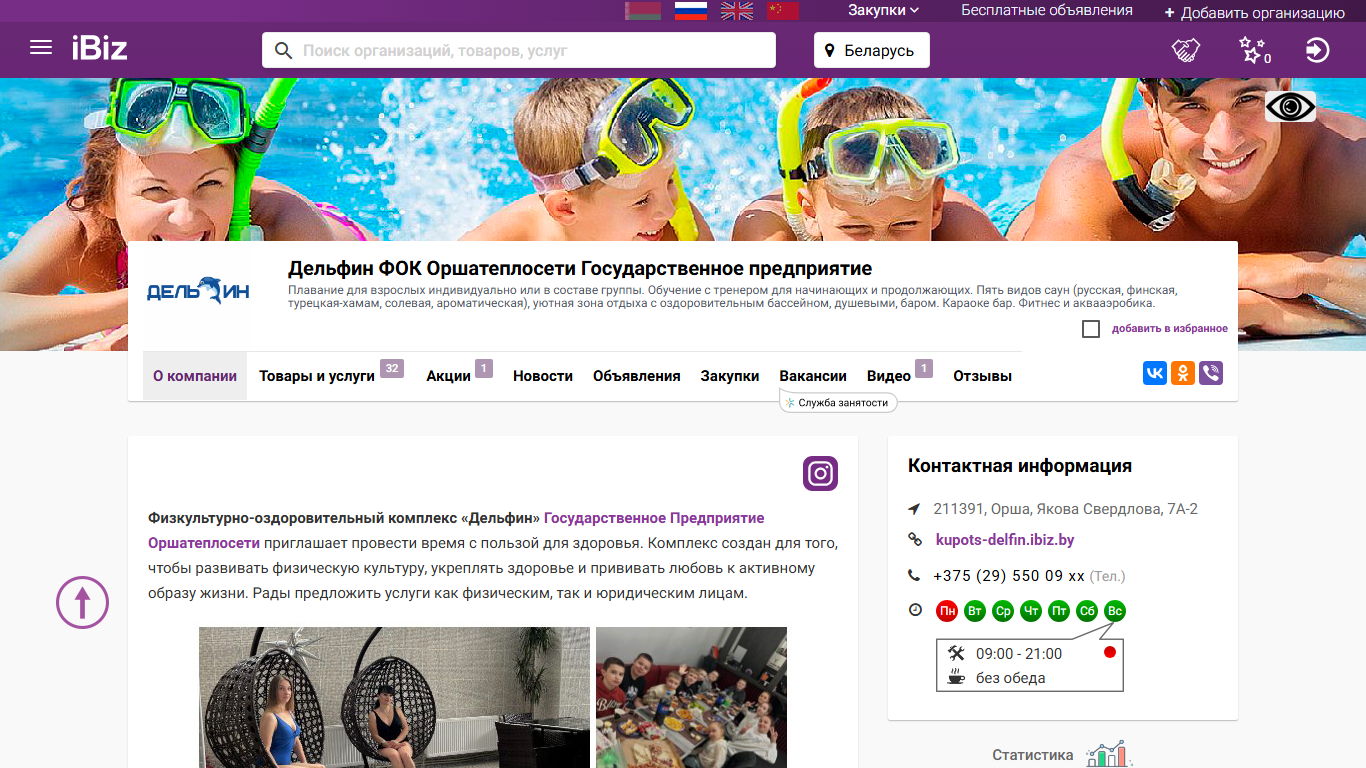The width and height of the screenshot is (1366, 768).
Task: Select Thursday (Чт) schedule circle
Action: click(x=1031, y=611)
